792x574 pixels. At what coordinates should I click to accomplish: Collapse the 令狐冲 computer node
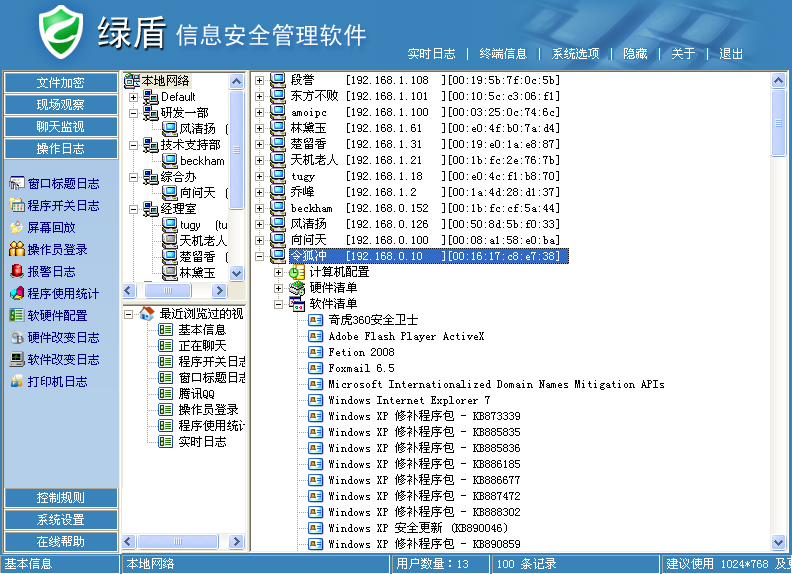pos(259,256)
